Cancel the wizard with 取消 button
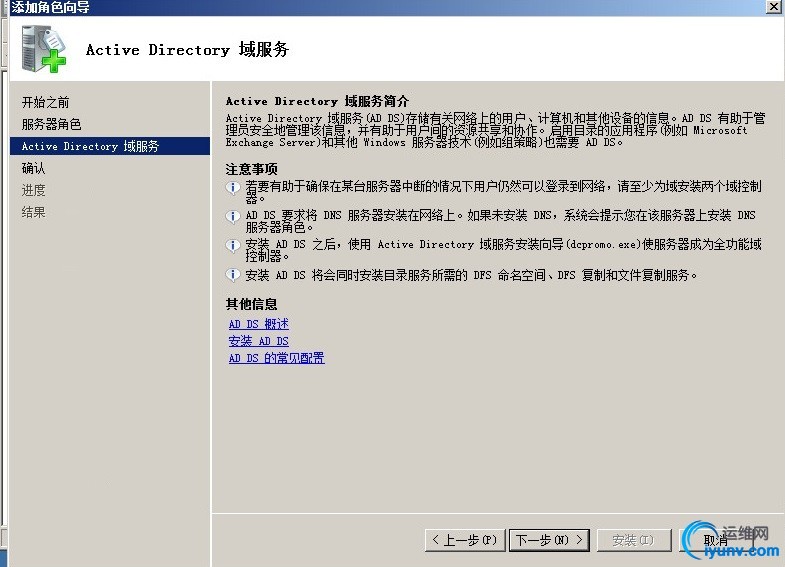 pyautogui.click(x=716, y=540)
